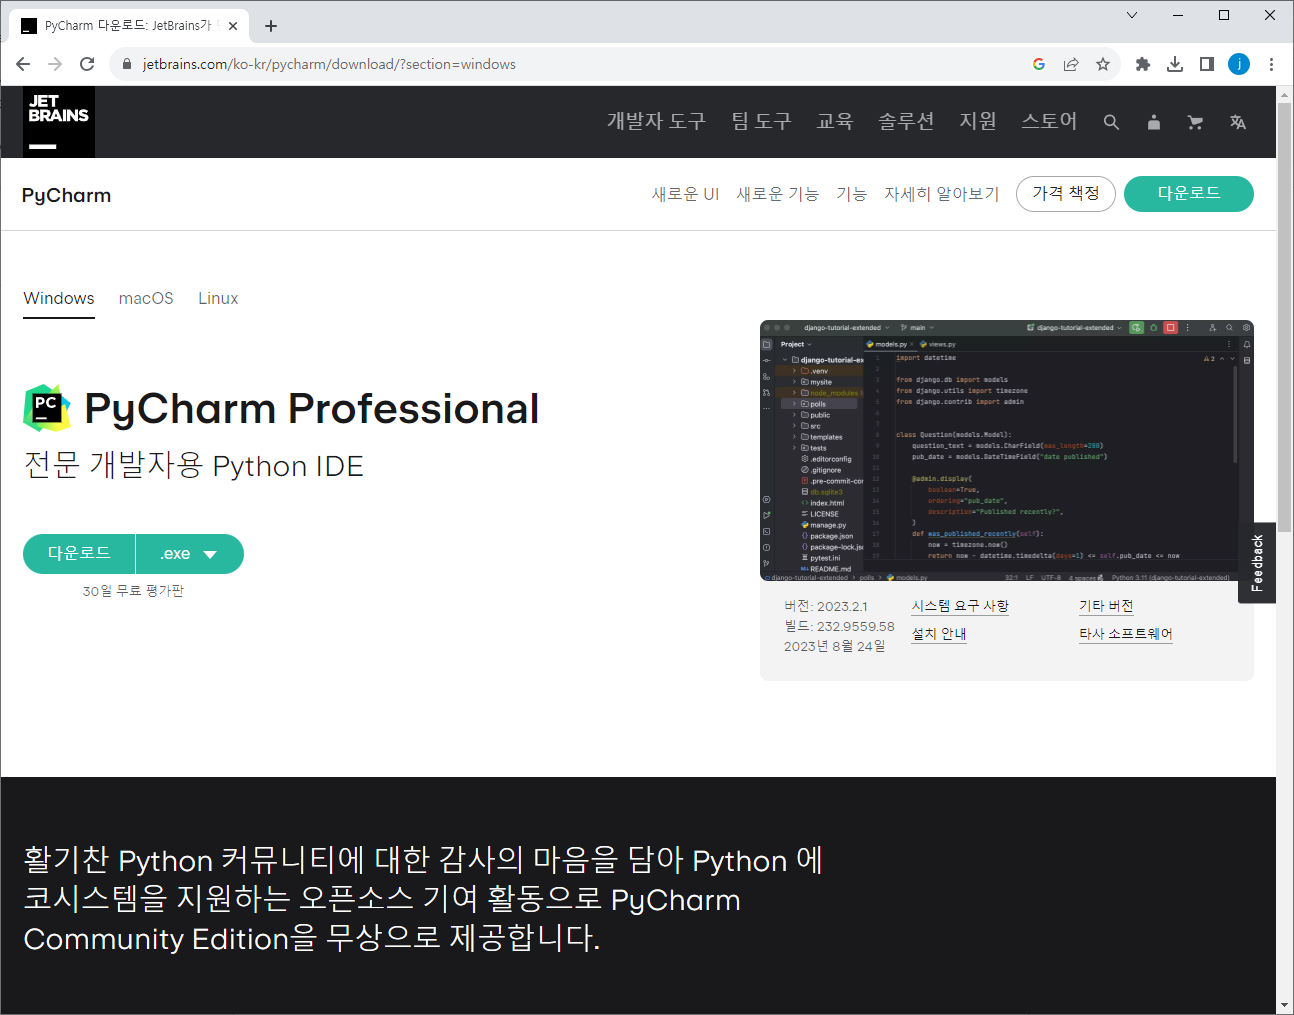Click the header 다운로드 button
Screen dimensions: 1294x1015
point(1189,194)
